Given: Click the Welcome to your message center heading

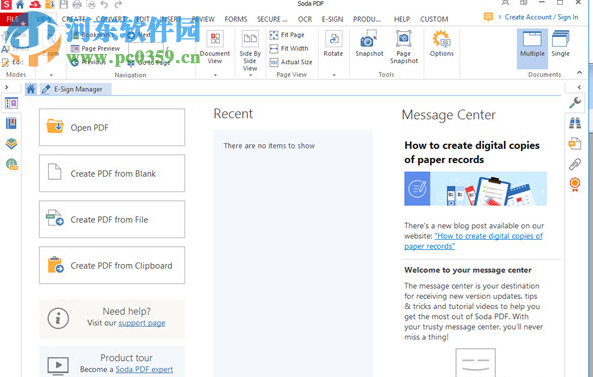Looking at the screenshot, I should [468, 270].
